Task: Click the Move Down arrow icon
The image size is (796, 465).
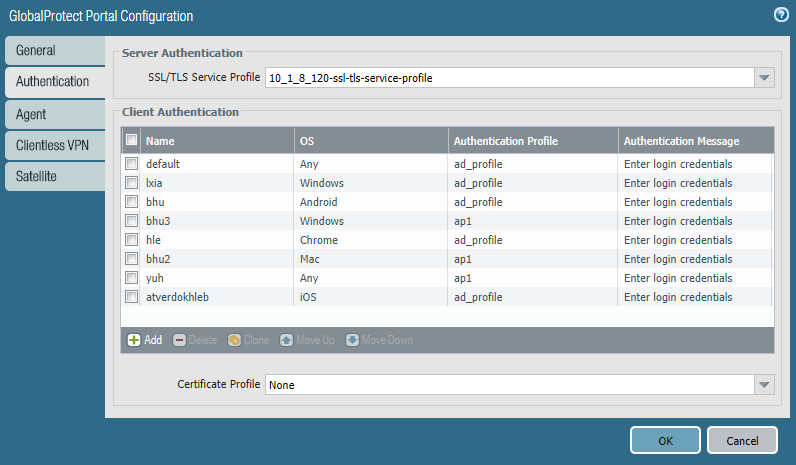Action: (353, 340)
